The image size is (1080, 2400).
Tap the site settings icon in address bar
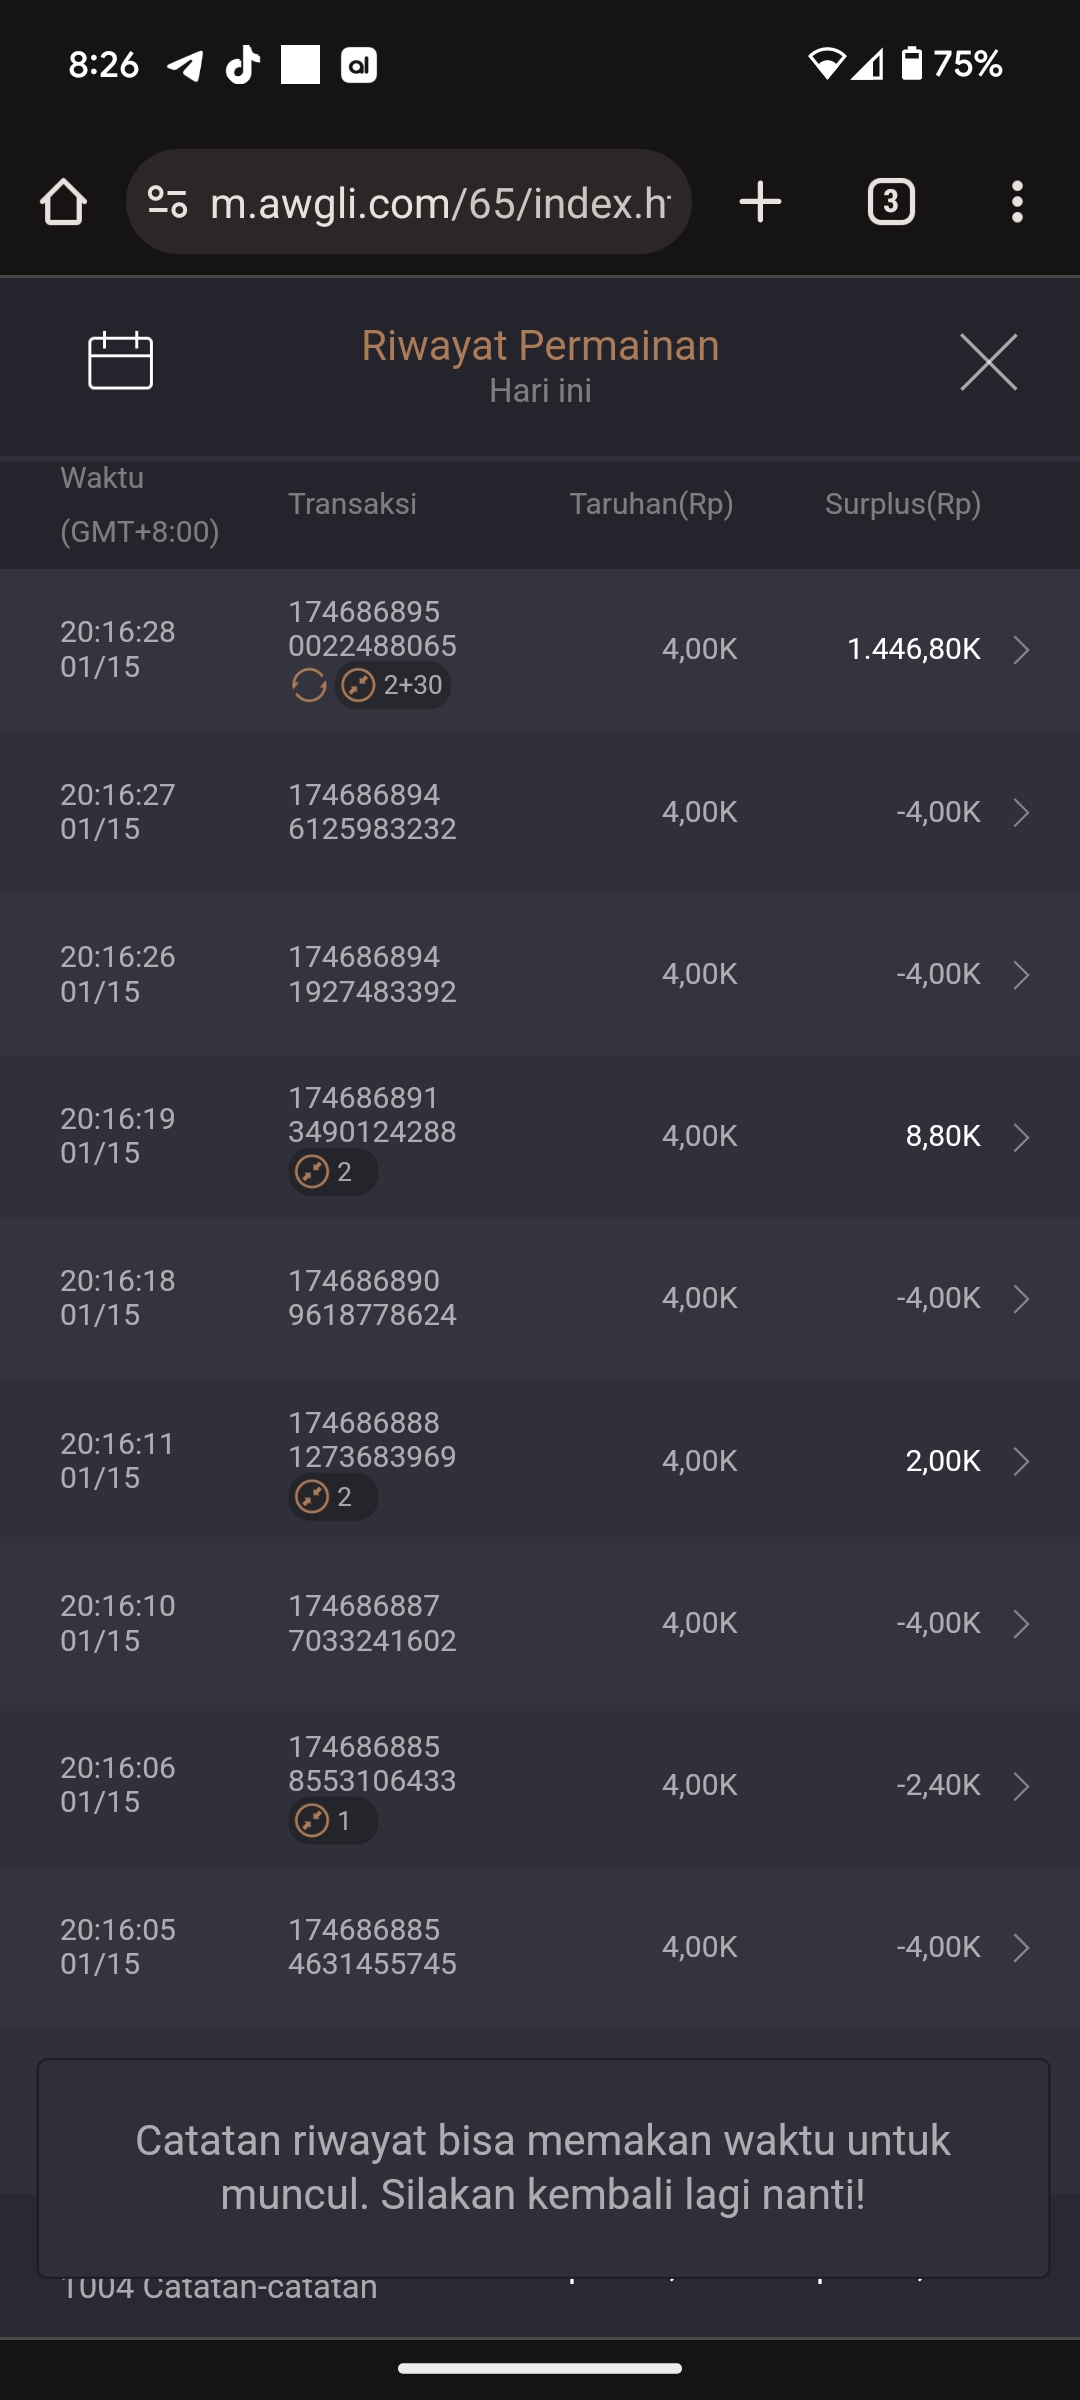167,203
